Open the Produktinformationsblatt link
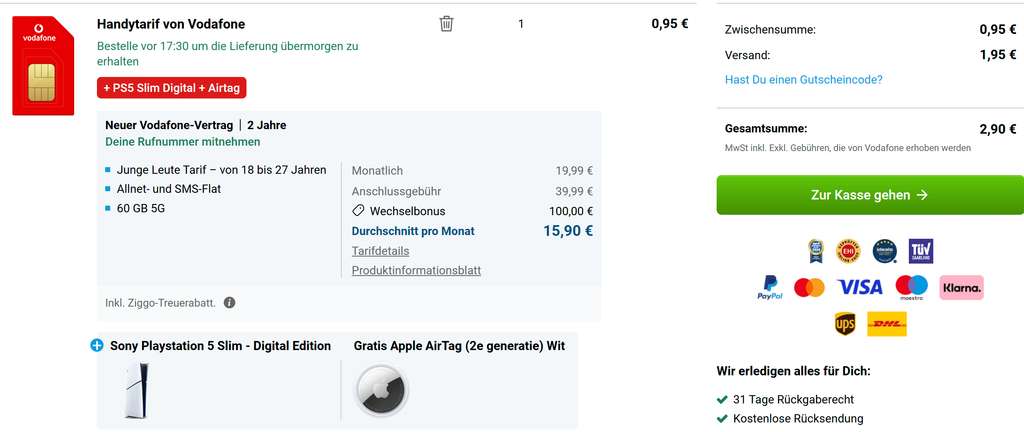 pos(417,270)
